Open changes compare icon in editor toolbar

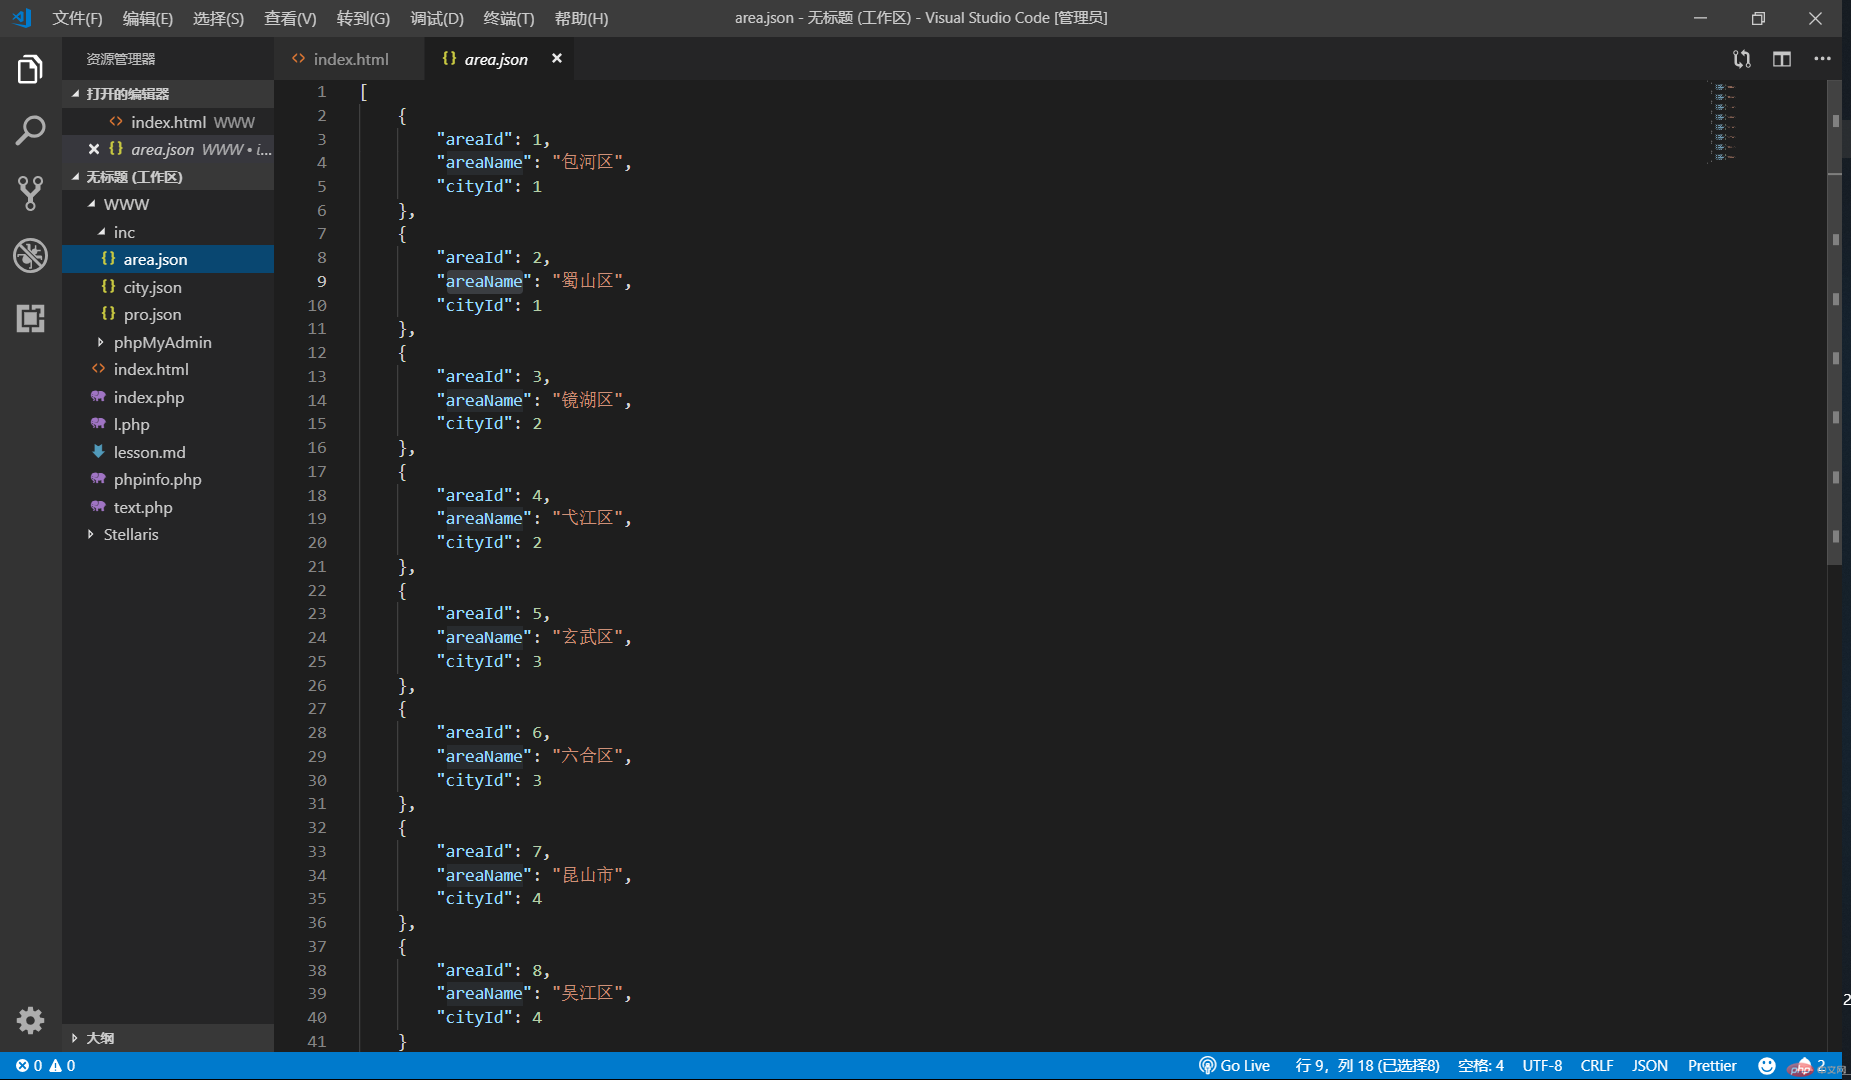tap(1742, 59)
